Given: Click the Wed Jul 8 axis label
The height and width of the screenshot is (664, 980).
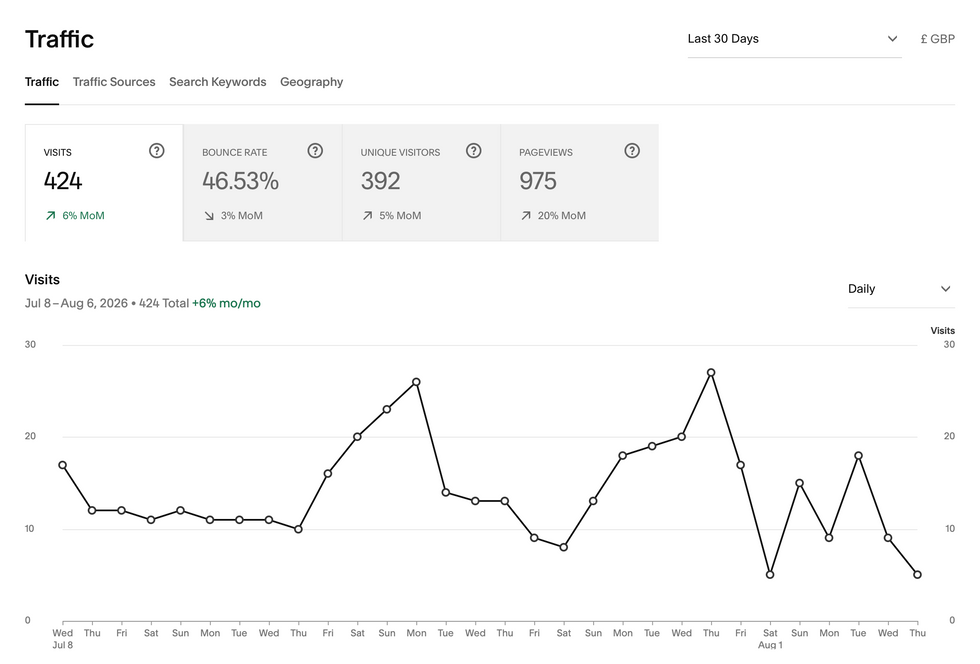Looking at the screenshot, I should pyautogui.click(x=62, y=638).
